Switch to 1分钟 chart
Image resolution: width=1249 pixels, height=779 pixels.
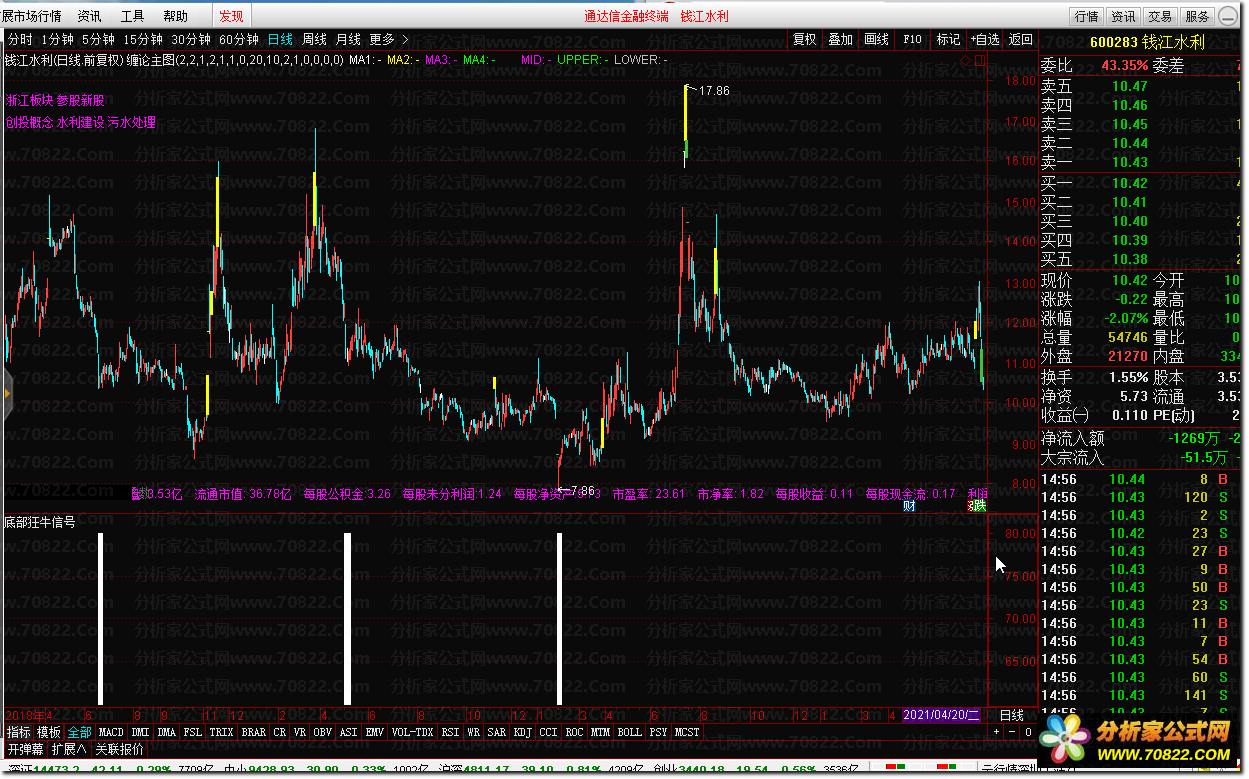tap(58, 39)
